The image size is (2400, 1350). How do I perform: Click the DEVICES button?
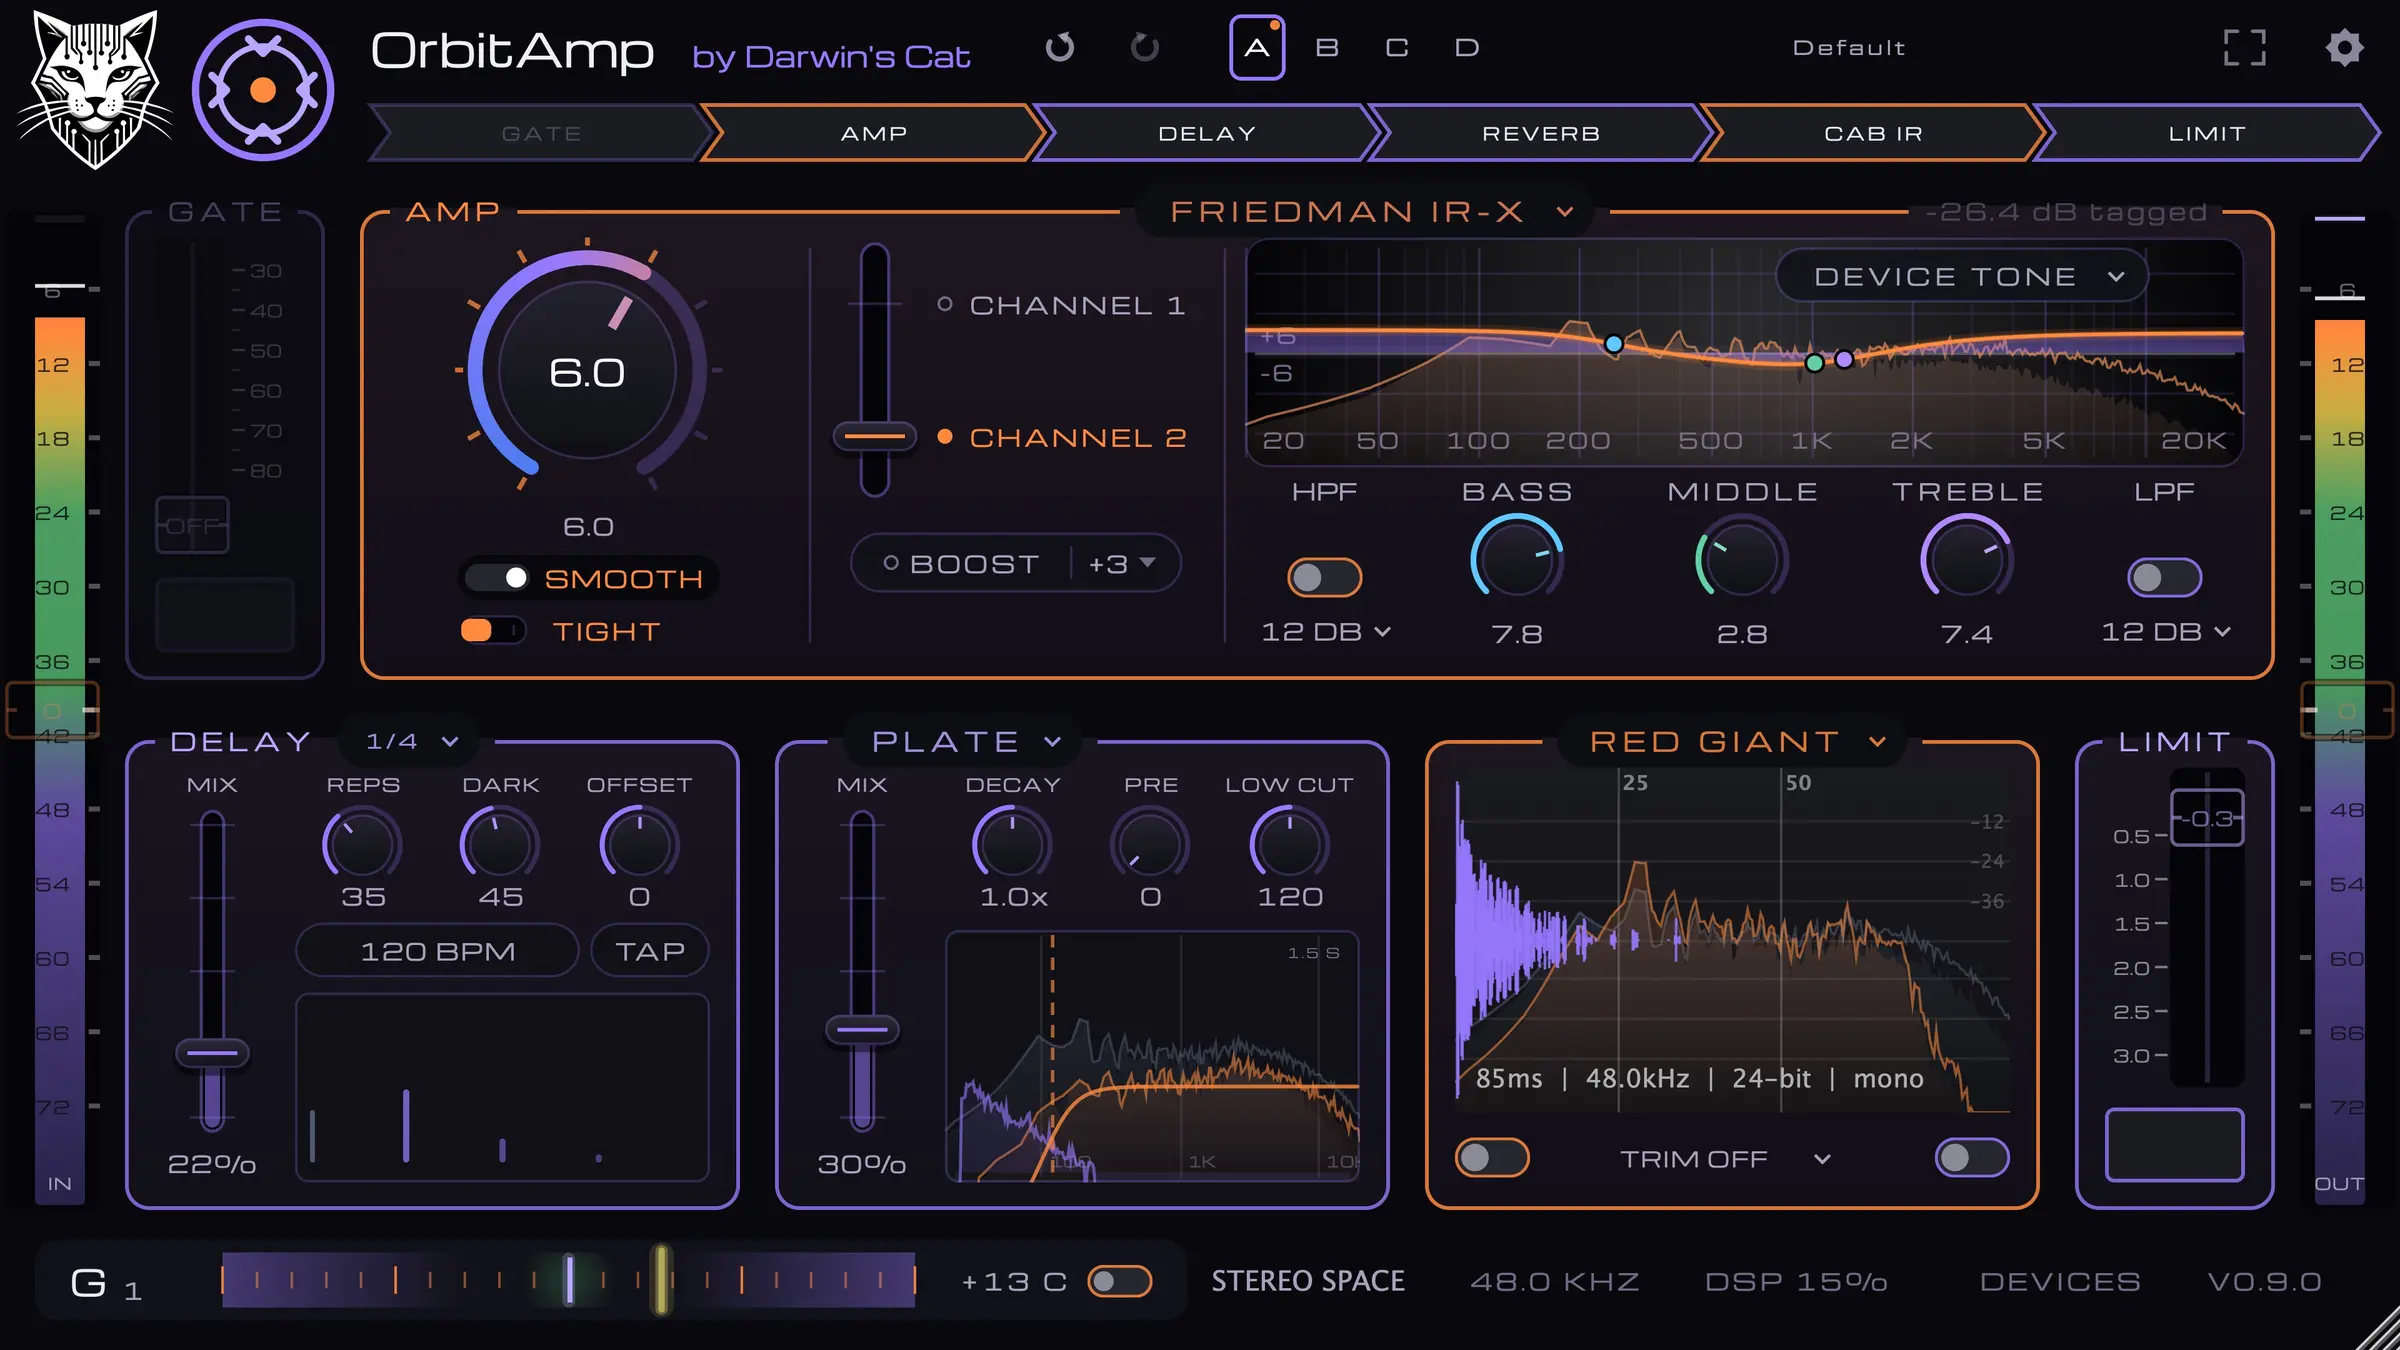[2060, 1282]
